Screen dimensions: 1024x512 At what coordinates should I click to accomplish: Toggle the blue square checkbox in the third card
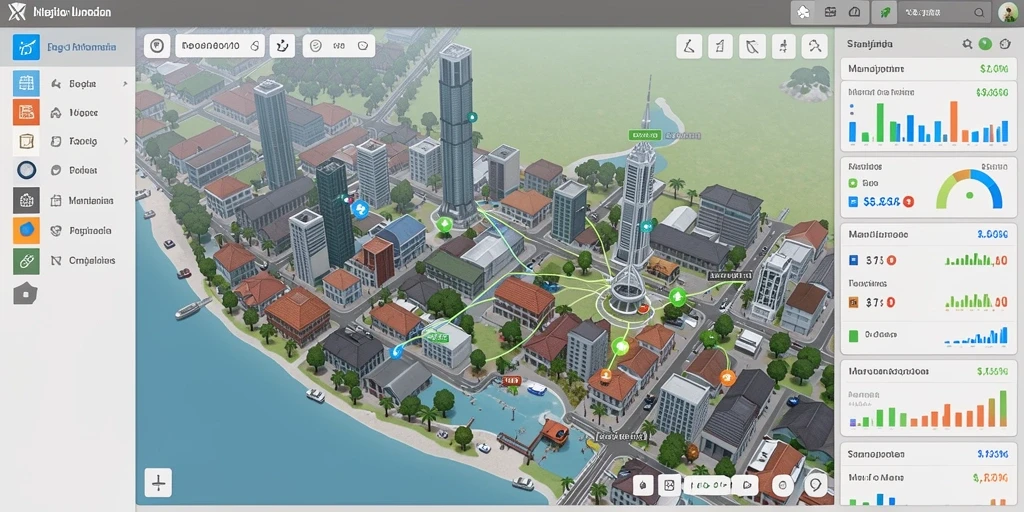[853, 260]
